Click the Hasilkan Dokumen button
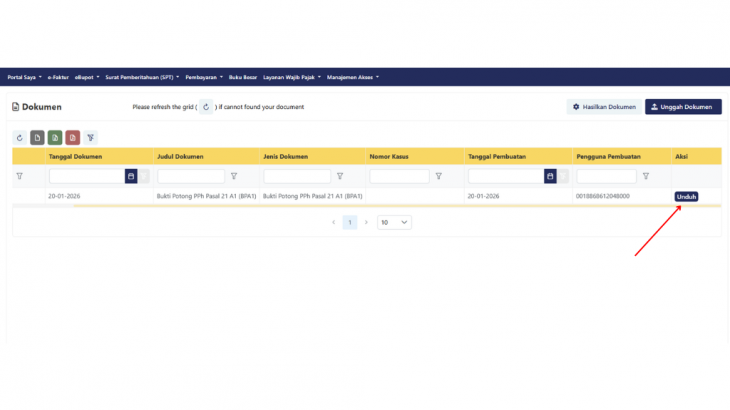 tap(604, 107)
